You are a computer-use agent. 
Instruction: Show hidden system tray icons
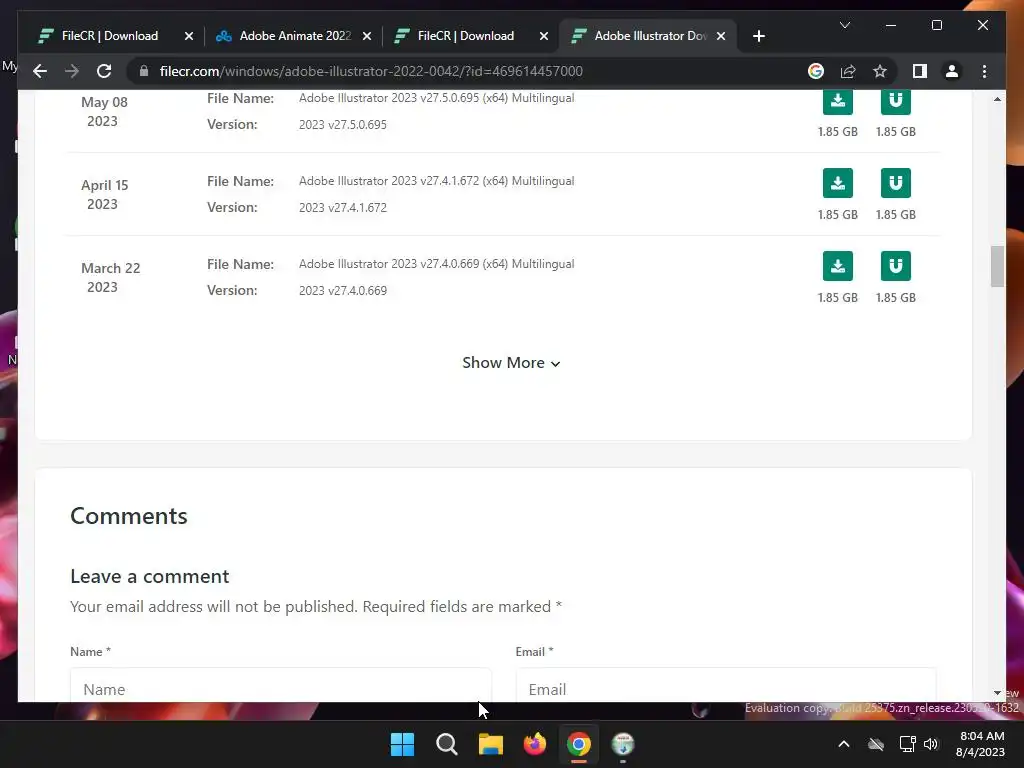click(843, 744)
